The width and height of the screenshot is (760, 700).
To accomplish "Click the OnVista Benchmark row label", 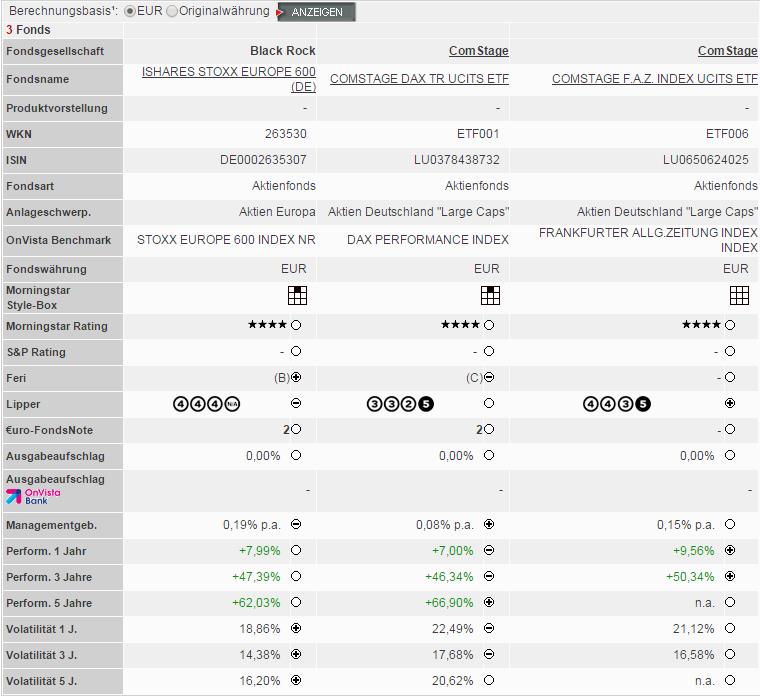I will click(x=59, y=240).
